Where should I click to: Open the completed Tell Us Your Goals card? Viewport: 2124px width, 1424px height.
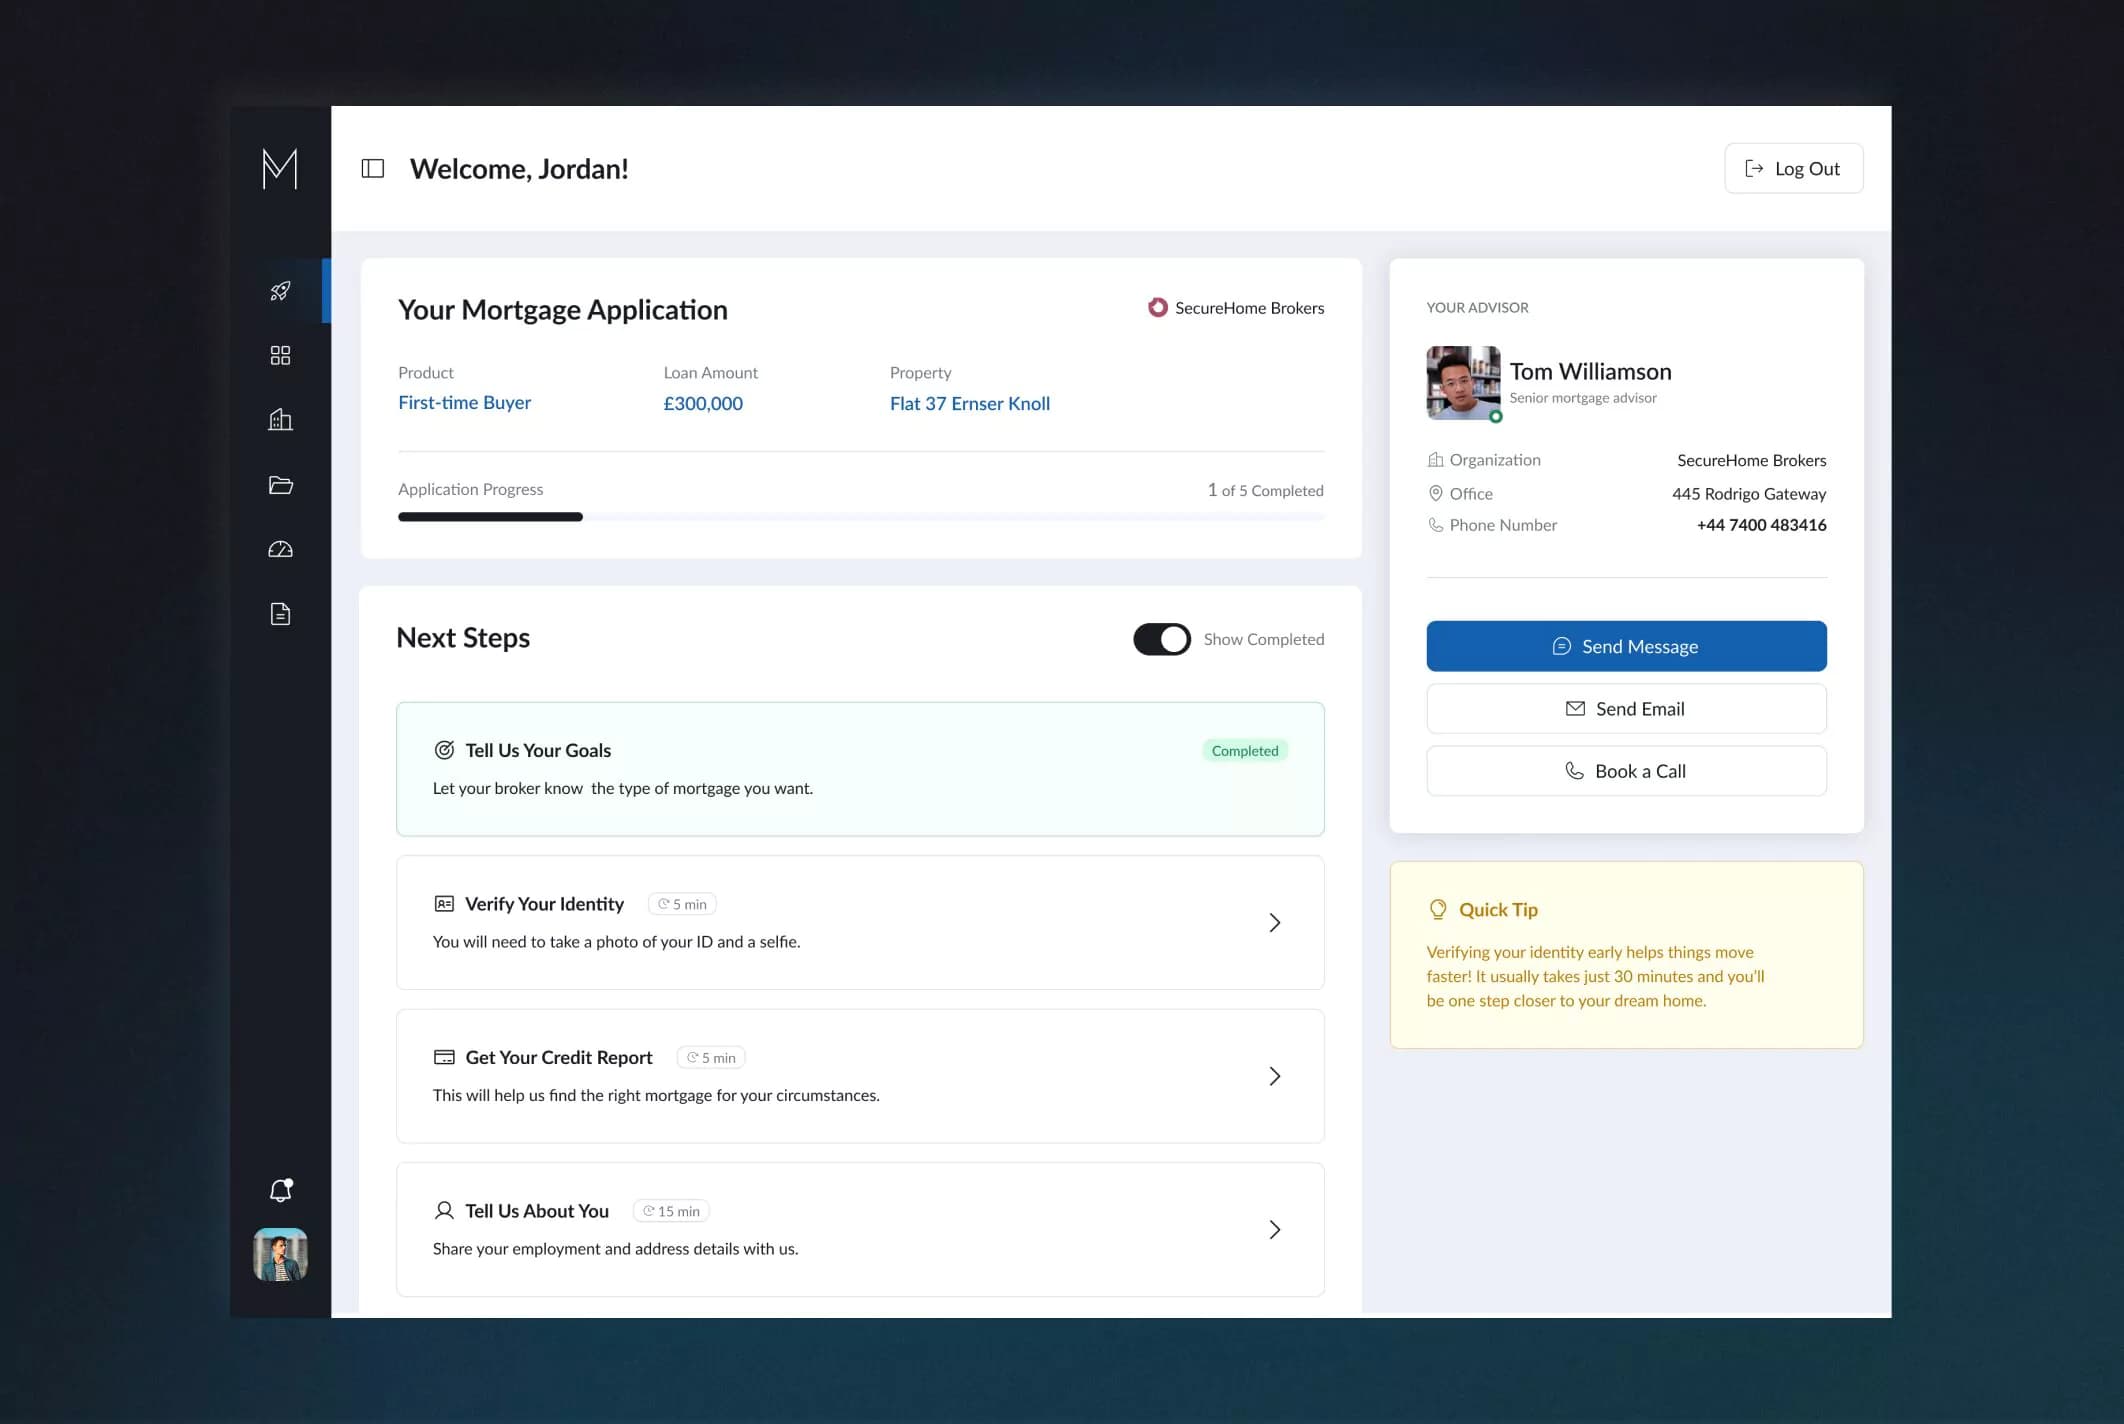tap(861, 769)
